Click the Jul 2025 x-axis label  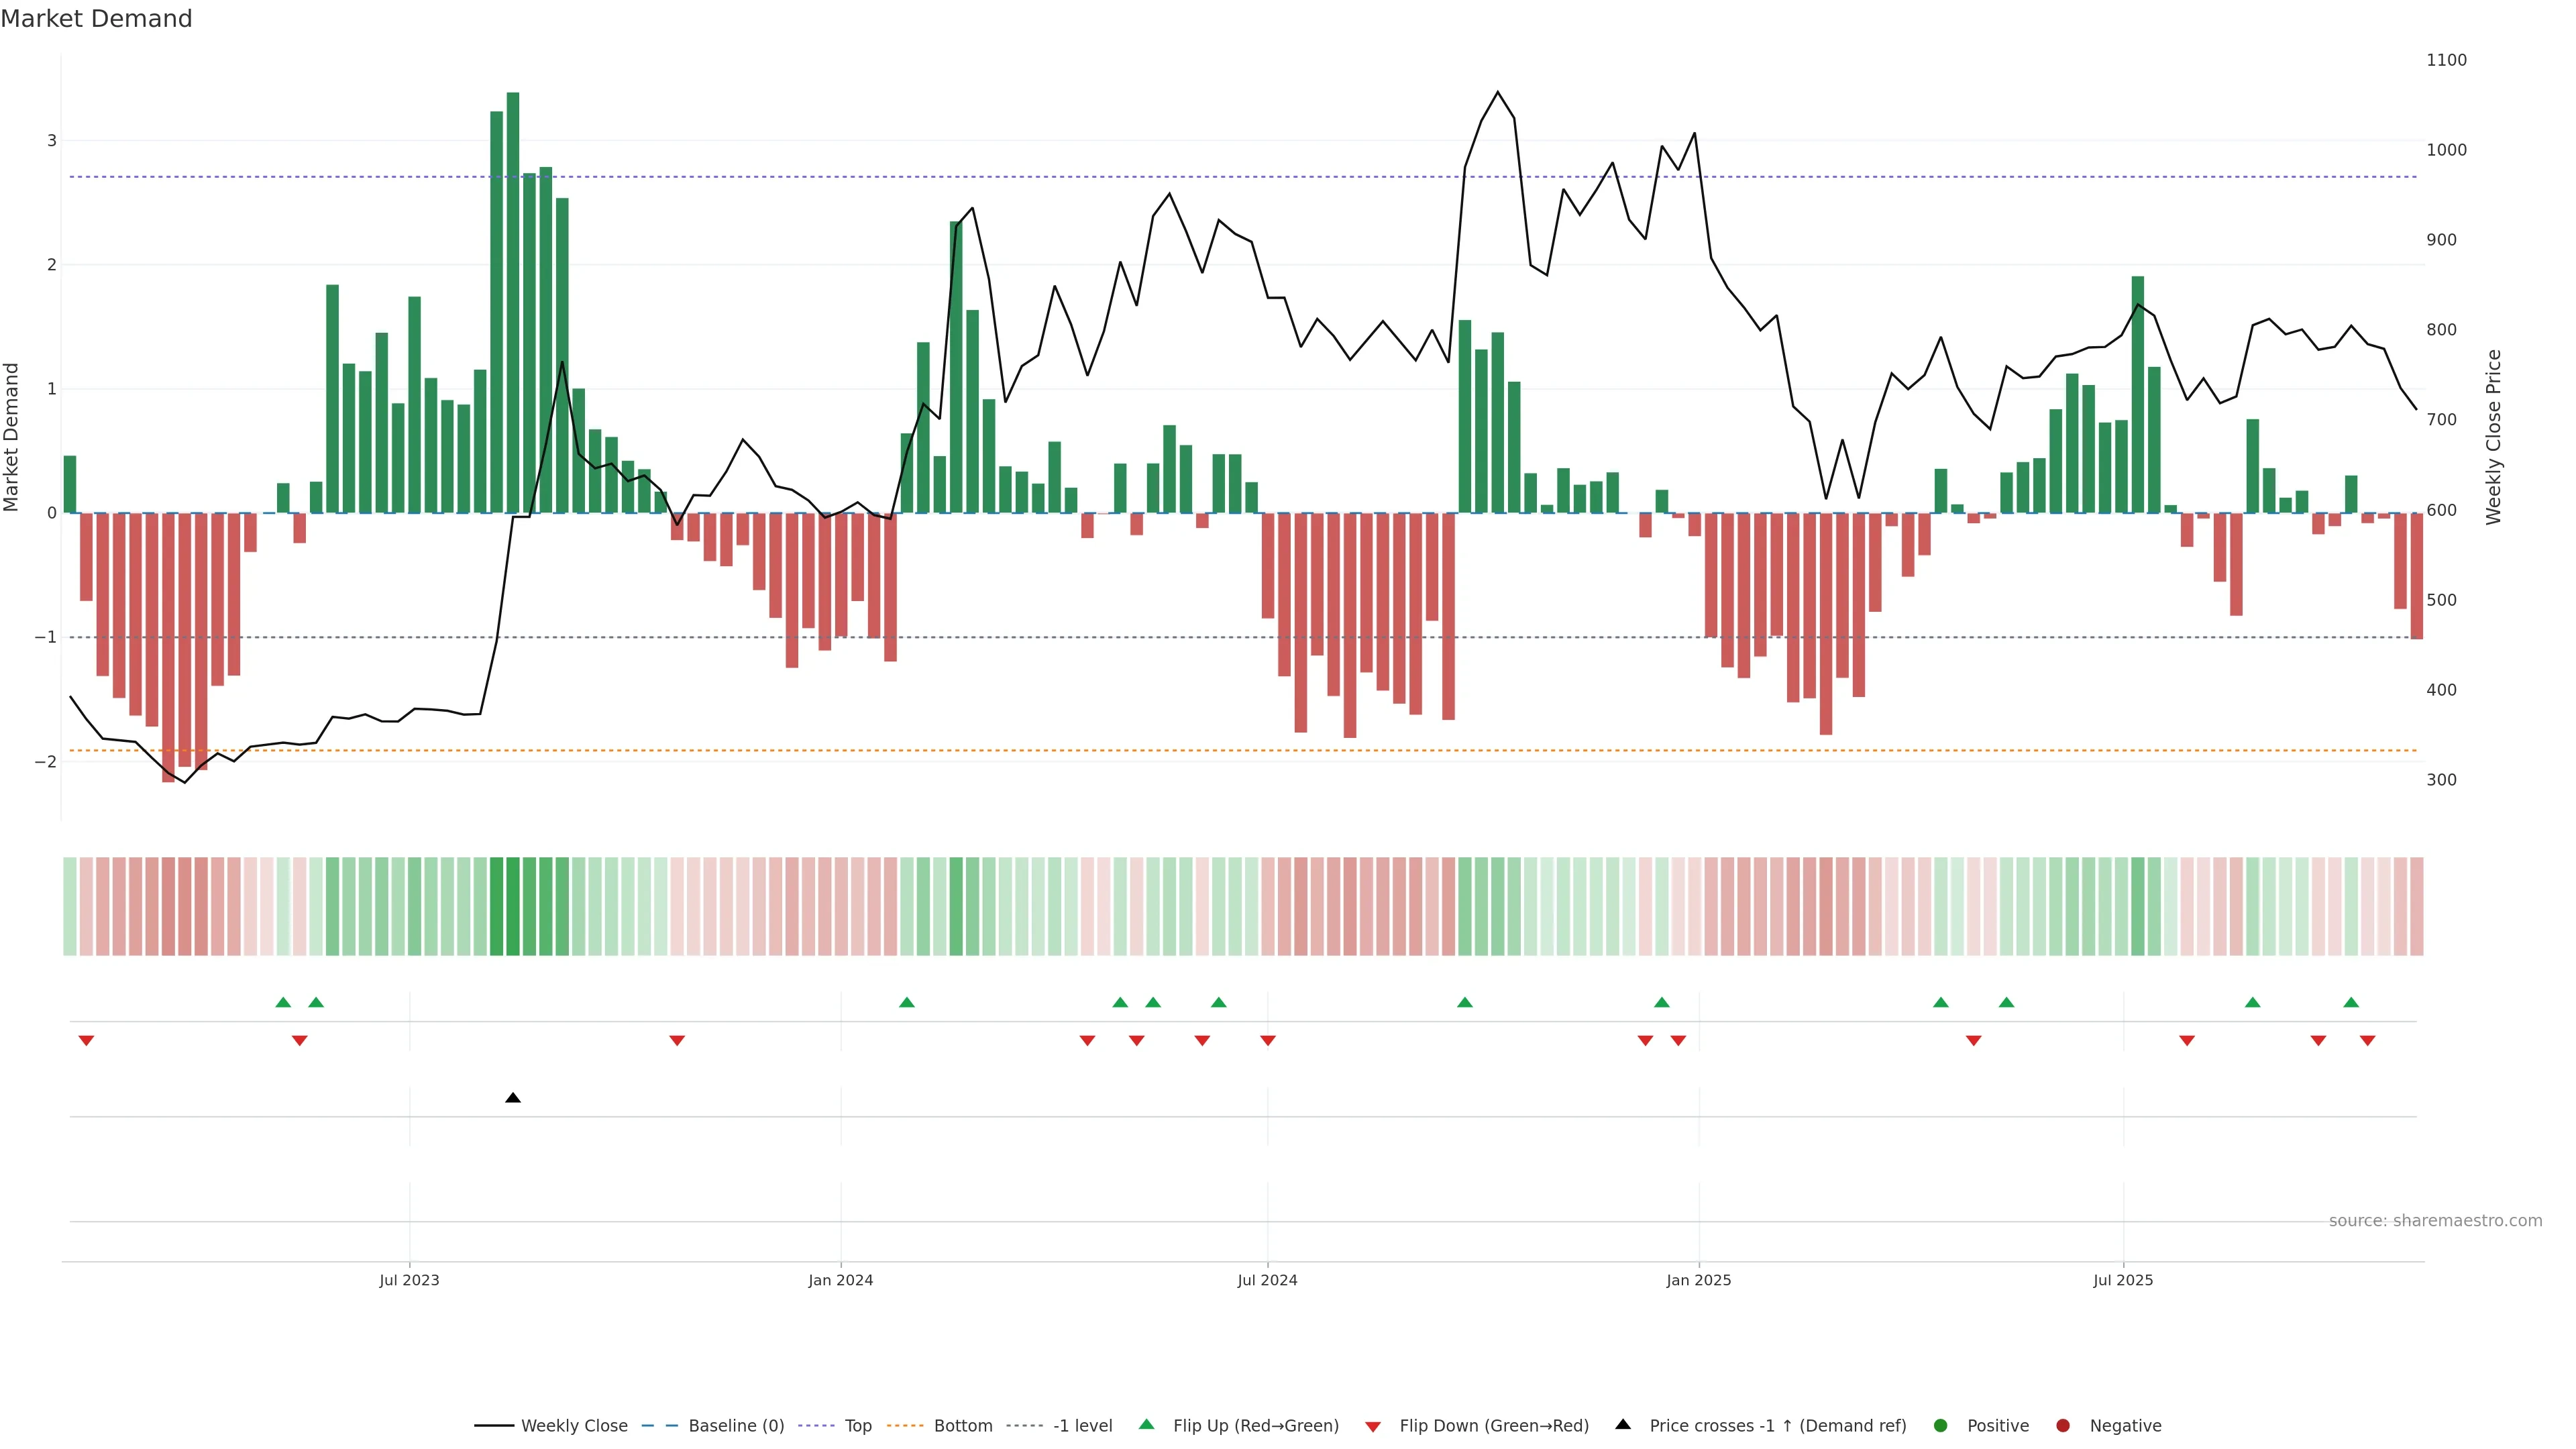2122,1280
